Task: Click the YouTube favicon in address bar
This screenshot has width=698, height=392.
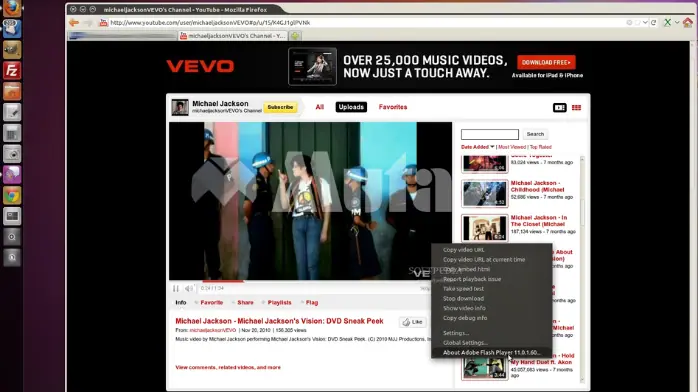Action: (x=104, y=23)
